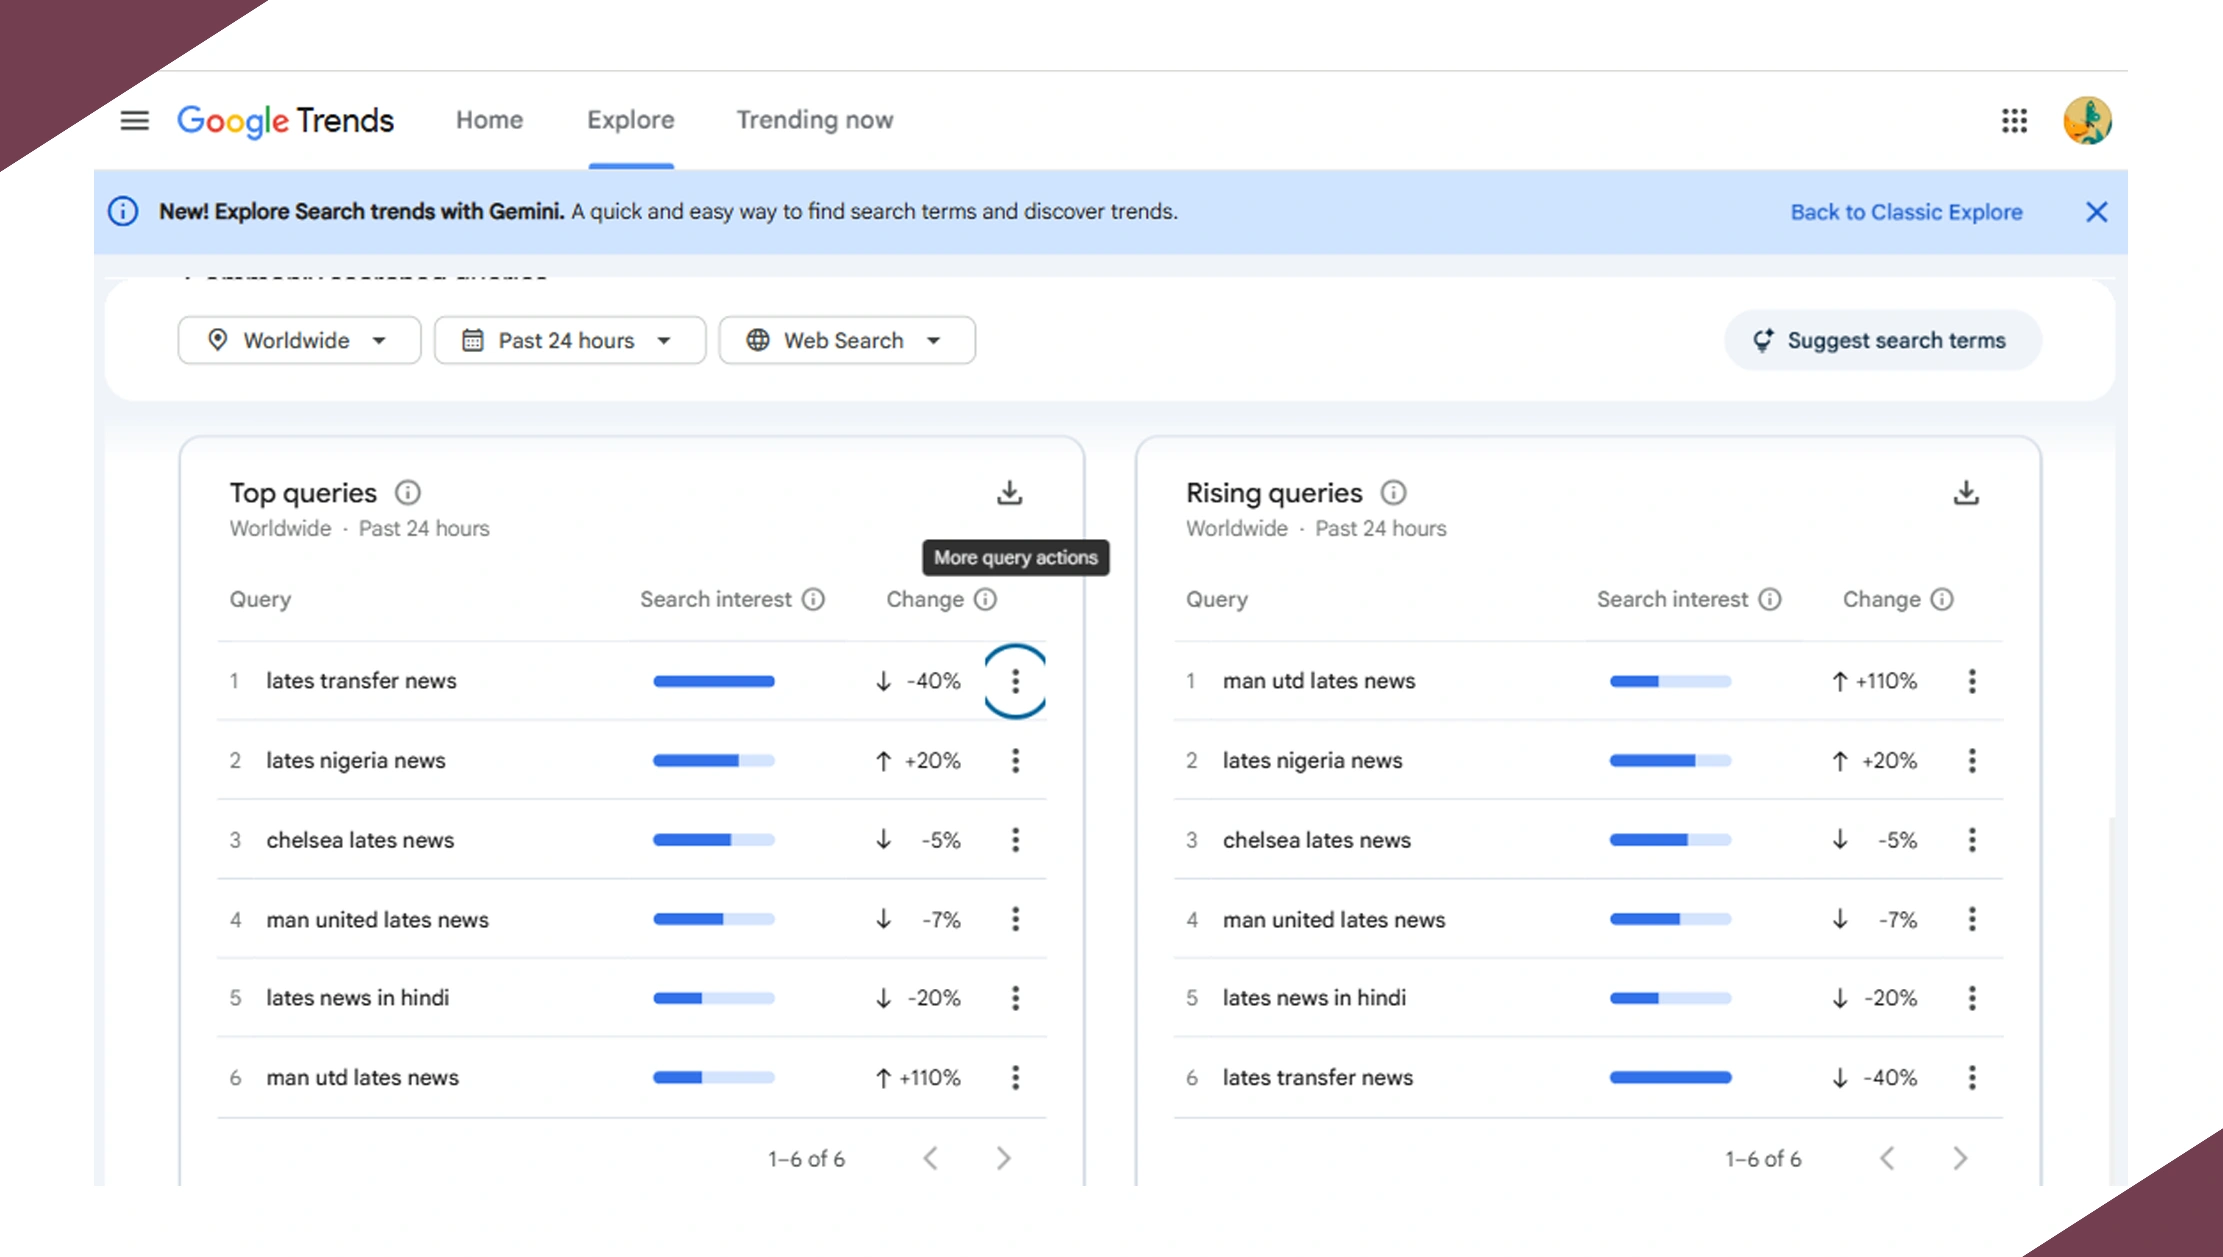Click search interest bar for Top 'chelsea lates news'
2223x1257 pixels.
(x=714, y=840)
